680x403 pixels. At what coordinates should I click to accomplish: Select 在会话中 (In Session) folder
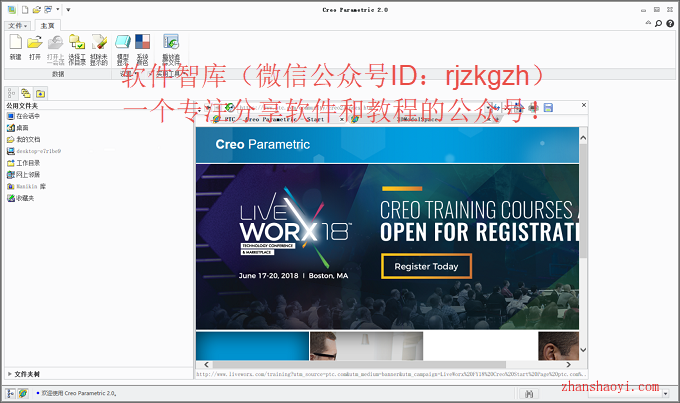point(23,116)
